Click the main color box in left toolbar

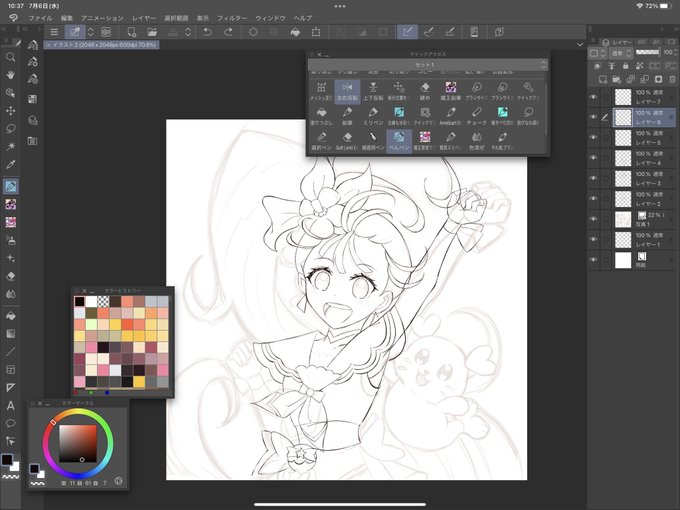[7, 460]
